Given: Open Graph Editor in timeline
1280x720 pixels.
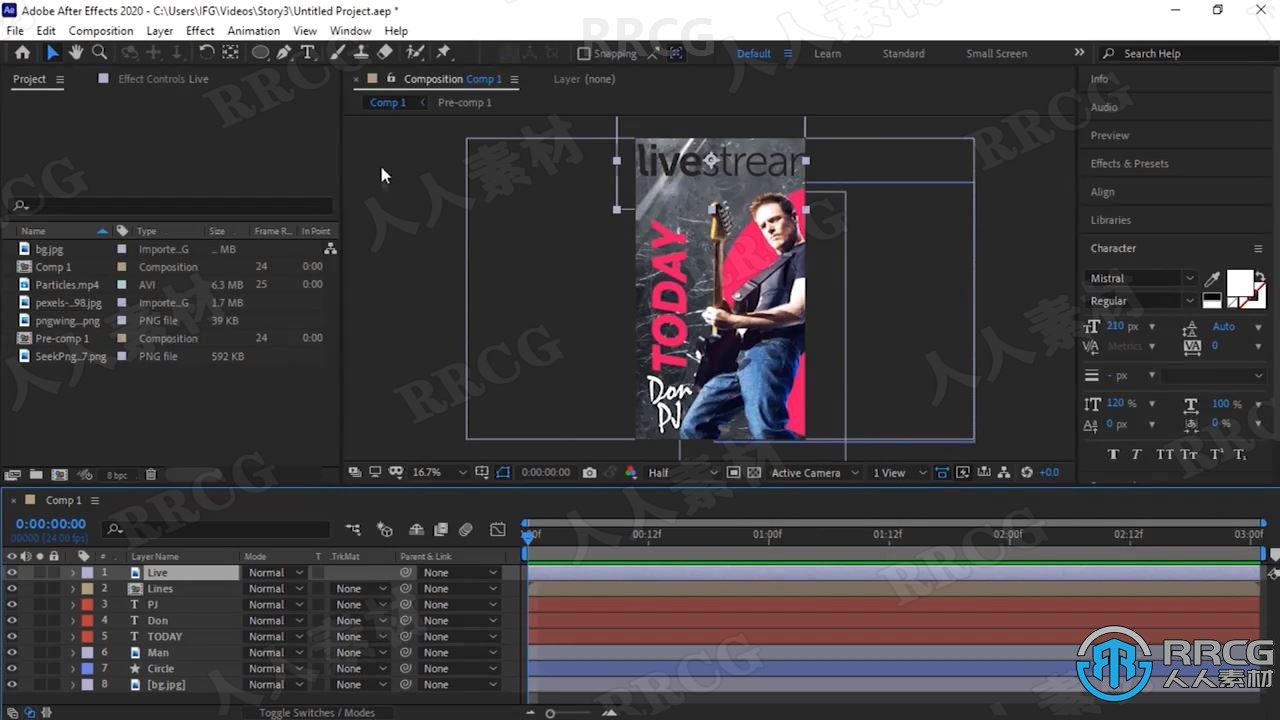Looking at the screenshot, I should [x=498, y=529].
